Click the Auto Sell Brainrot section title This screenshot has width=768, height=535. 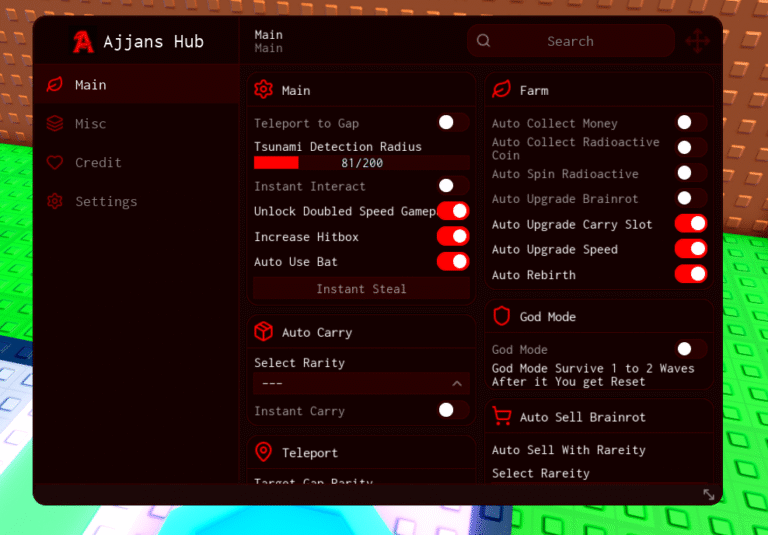pos(583,417)
